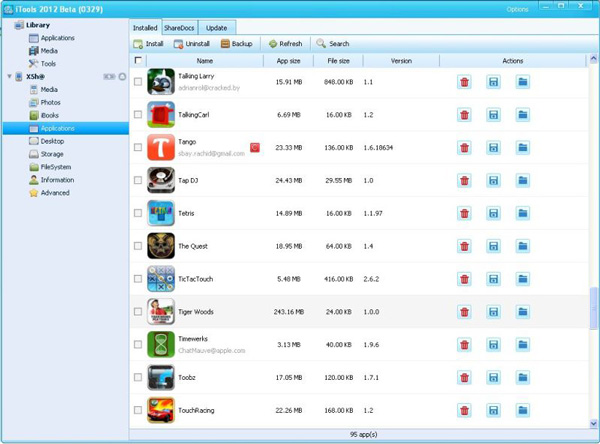Select FileSystem in the sidebar

tap(50, 167)
